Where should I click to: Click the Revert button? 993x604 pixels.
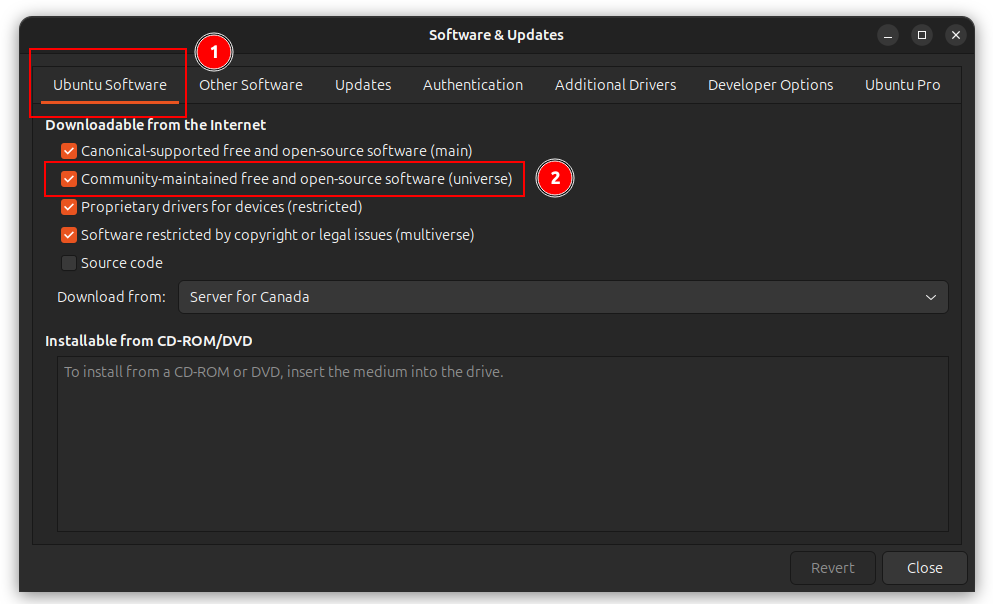pyautogui.click(x=832, y=568)
